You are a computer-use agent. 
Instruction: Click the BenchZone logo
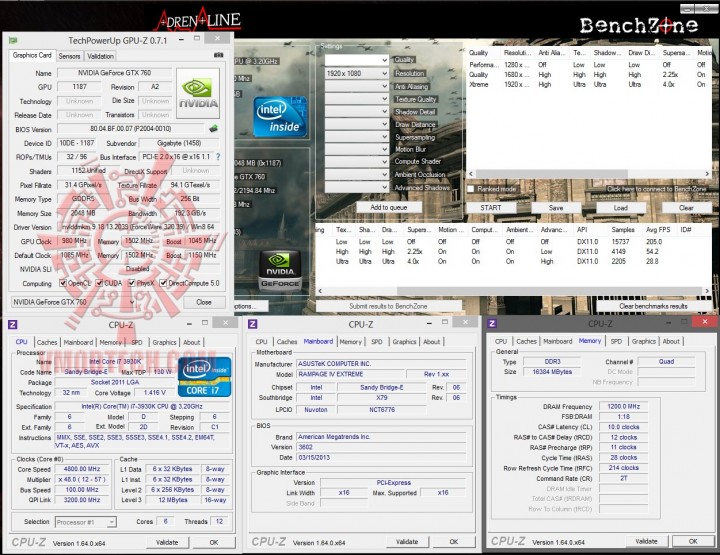coord(639,25)
